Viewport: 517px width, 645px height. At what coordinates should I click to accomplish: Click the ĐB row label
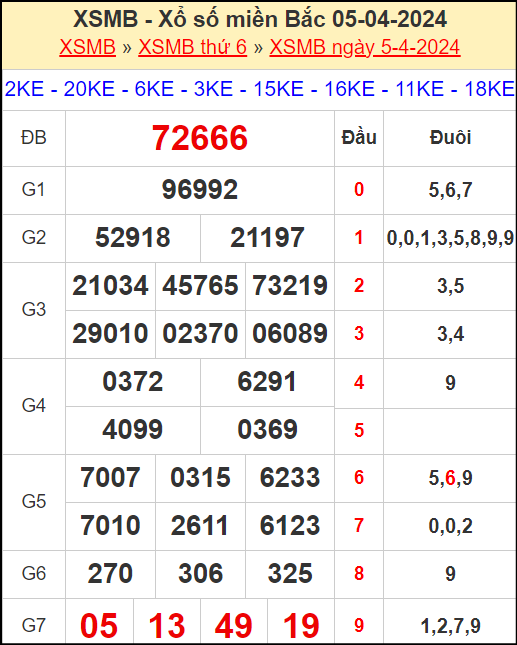pos(34,138)
